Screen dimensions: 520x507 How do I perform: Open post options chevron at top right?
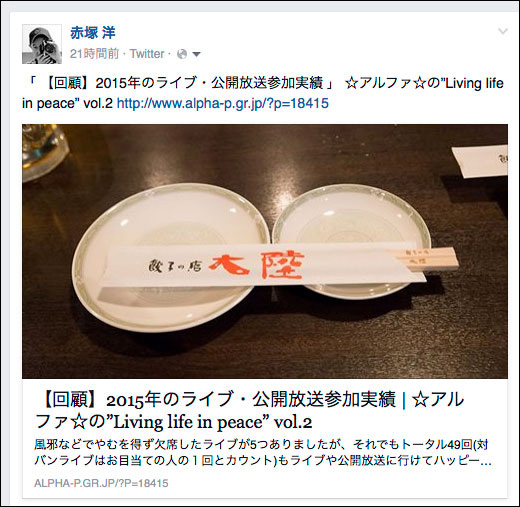coord(503,31)
